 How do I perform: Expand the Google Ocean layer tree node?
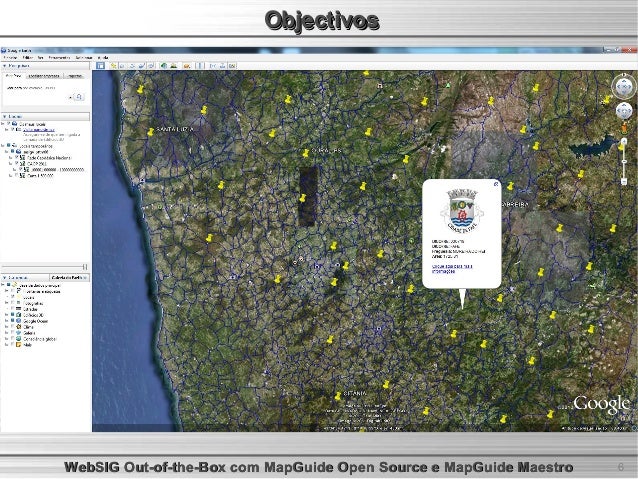[7, 321]
